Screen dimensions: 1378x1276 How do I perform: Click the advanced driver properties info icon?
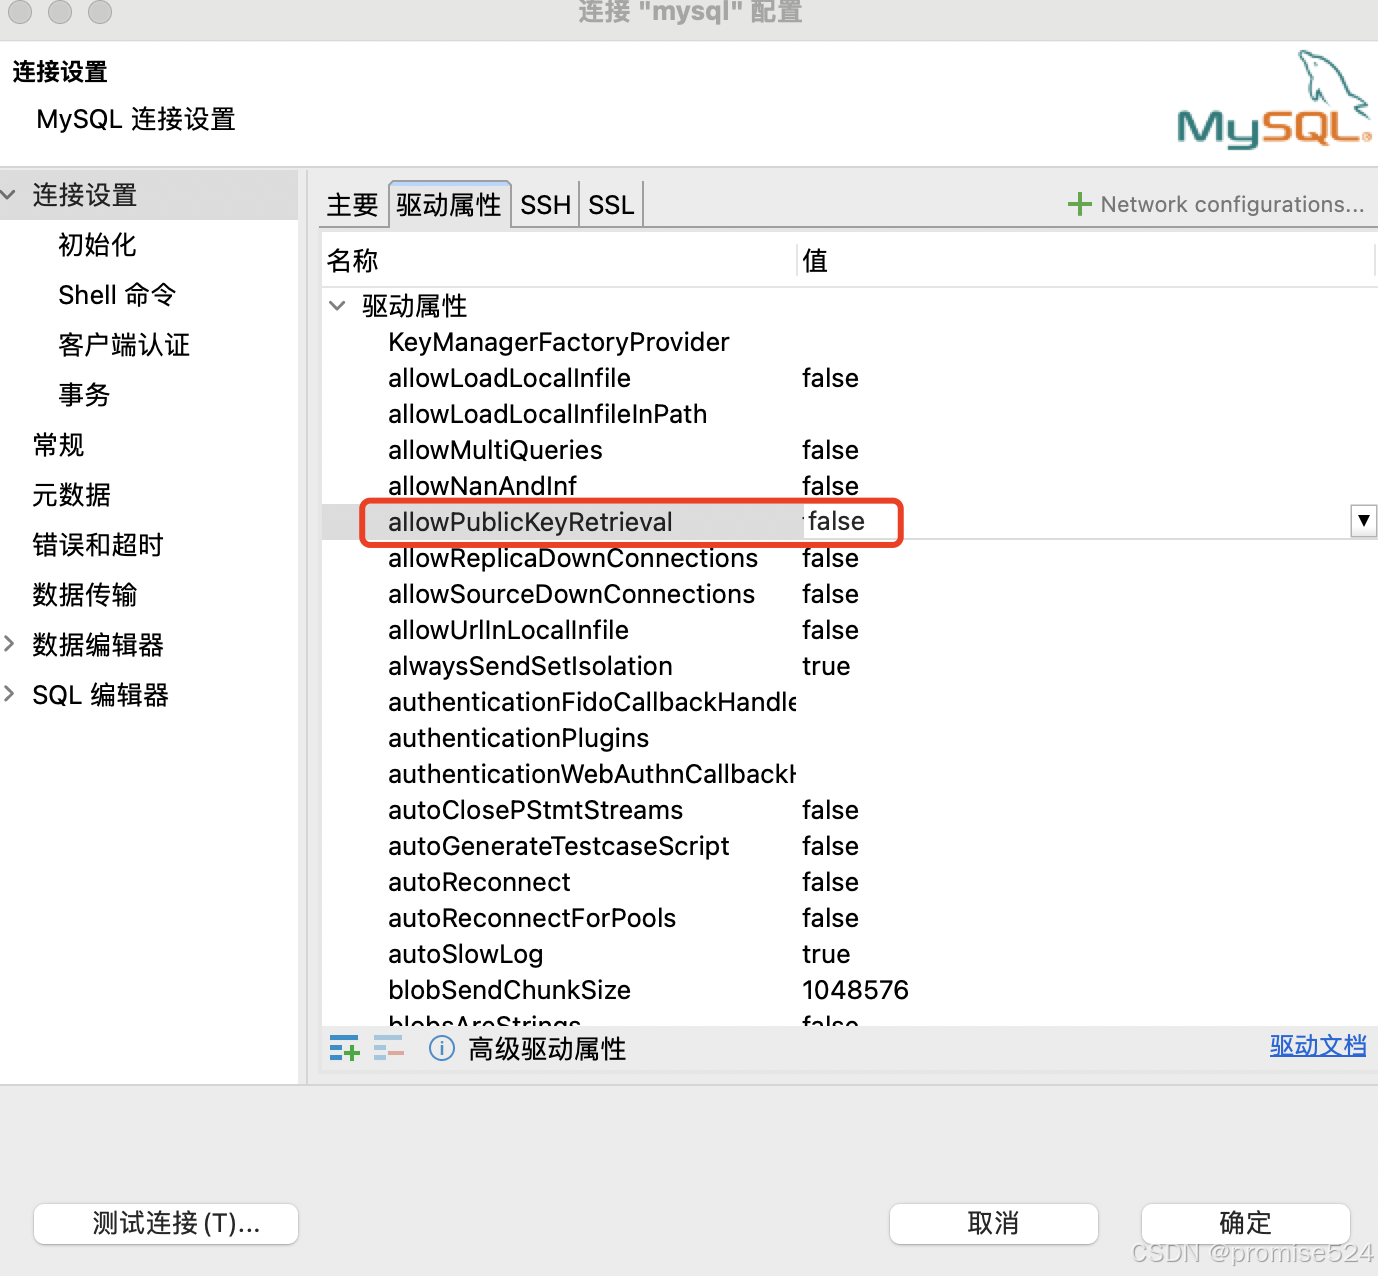coord(442,1048)
